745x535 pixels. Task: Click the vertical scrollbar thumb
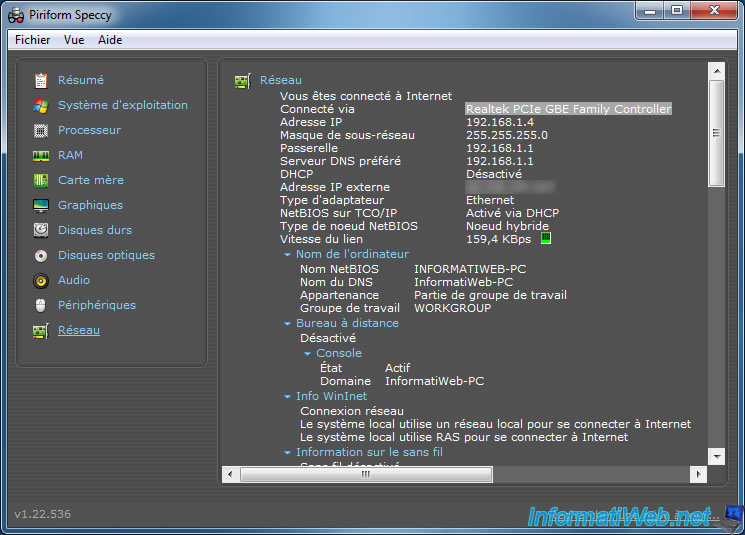716,133
